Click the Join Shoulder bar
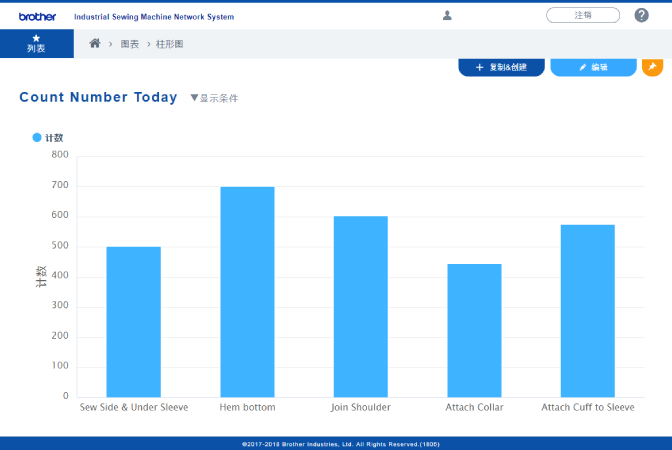This screenshot has width=672, height=450. 360,306
